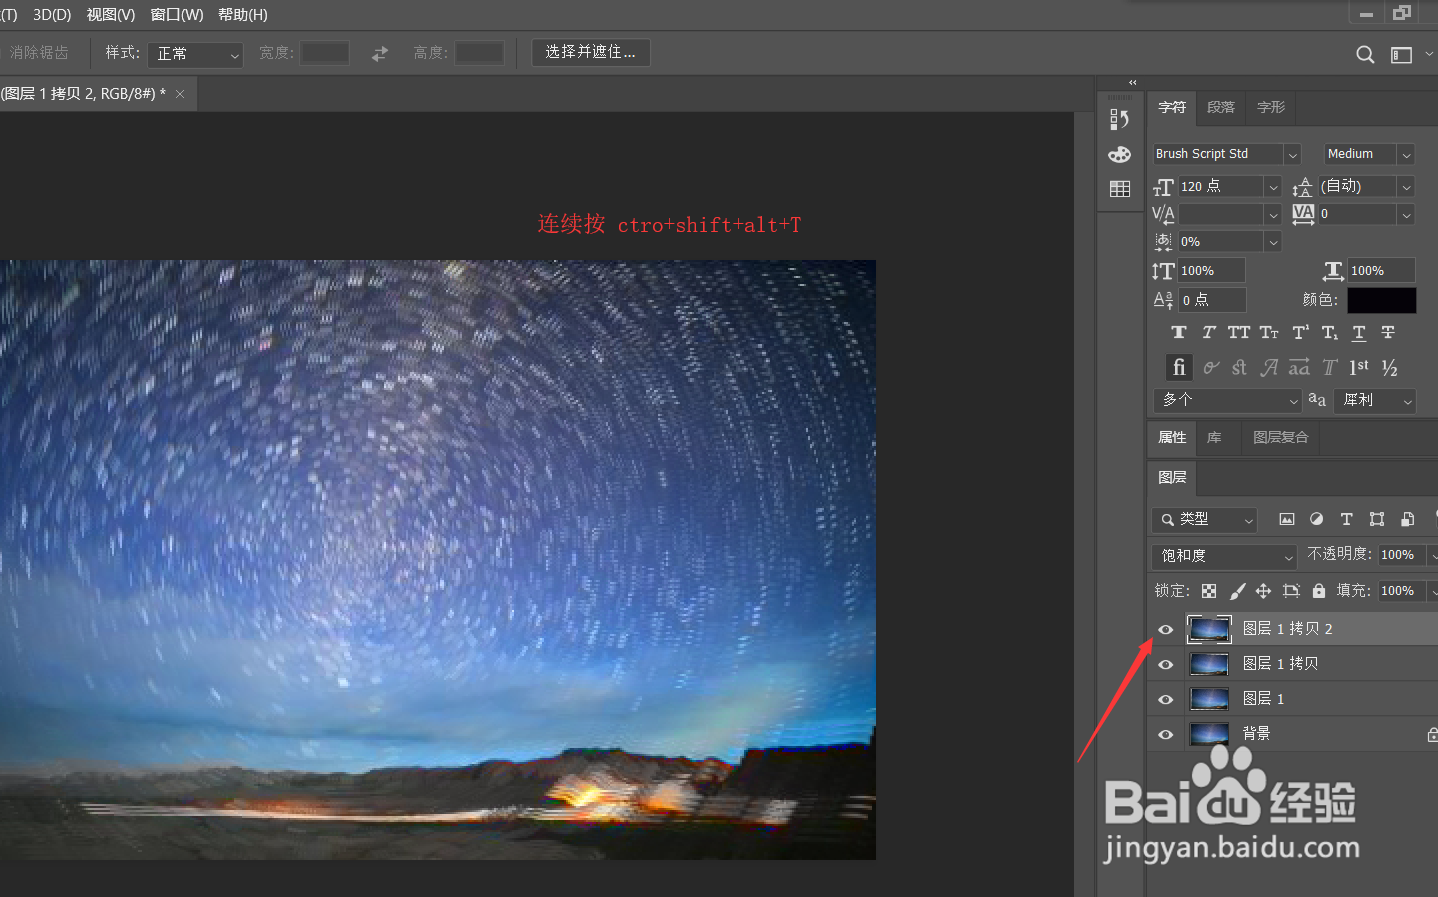Viewport: 1438px width, 897px height.
Task: Switch to the 段落 tab
Action: point(1221,107)
